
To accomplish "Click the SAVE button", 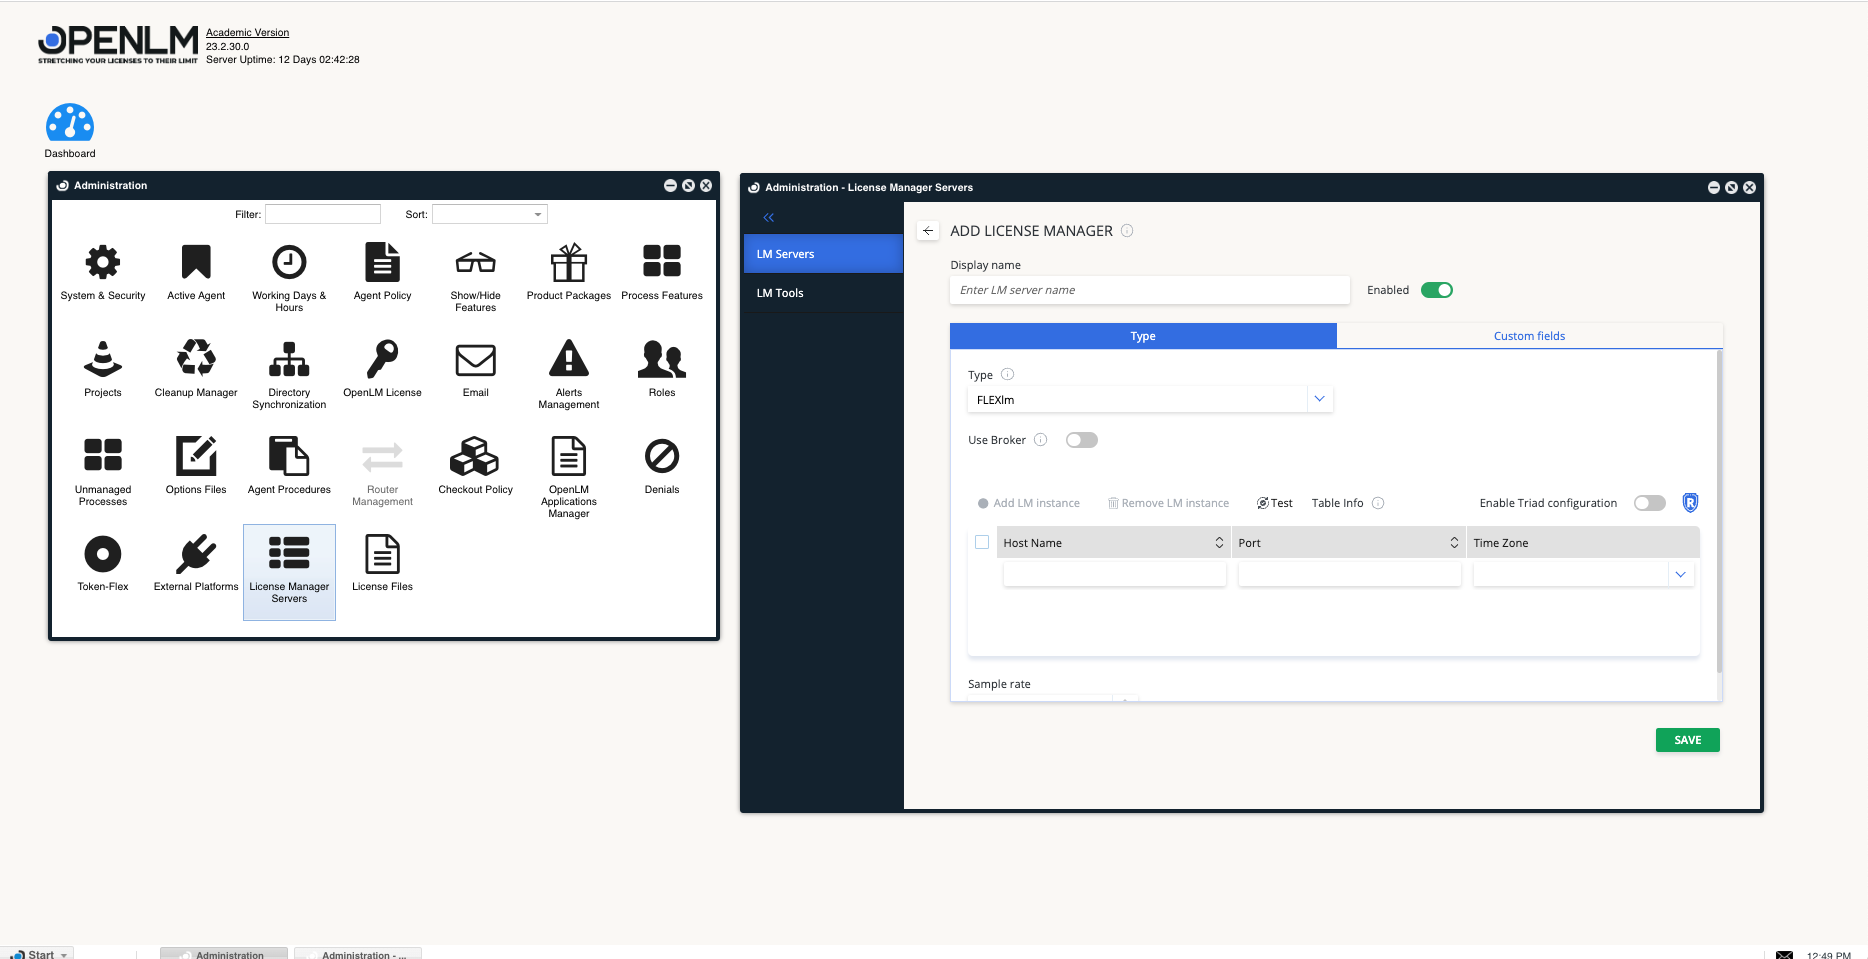I will tap(1687, 739).
